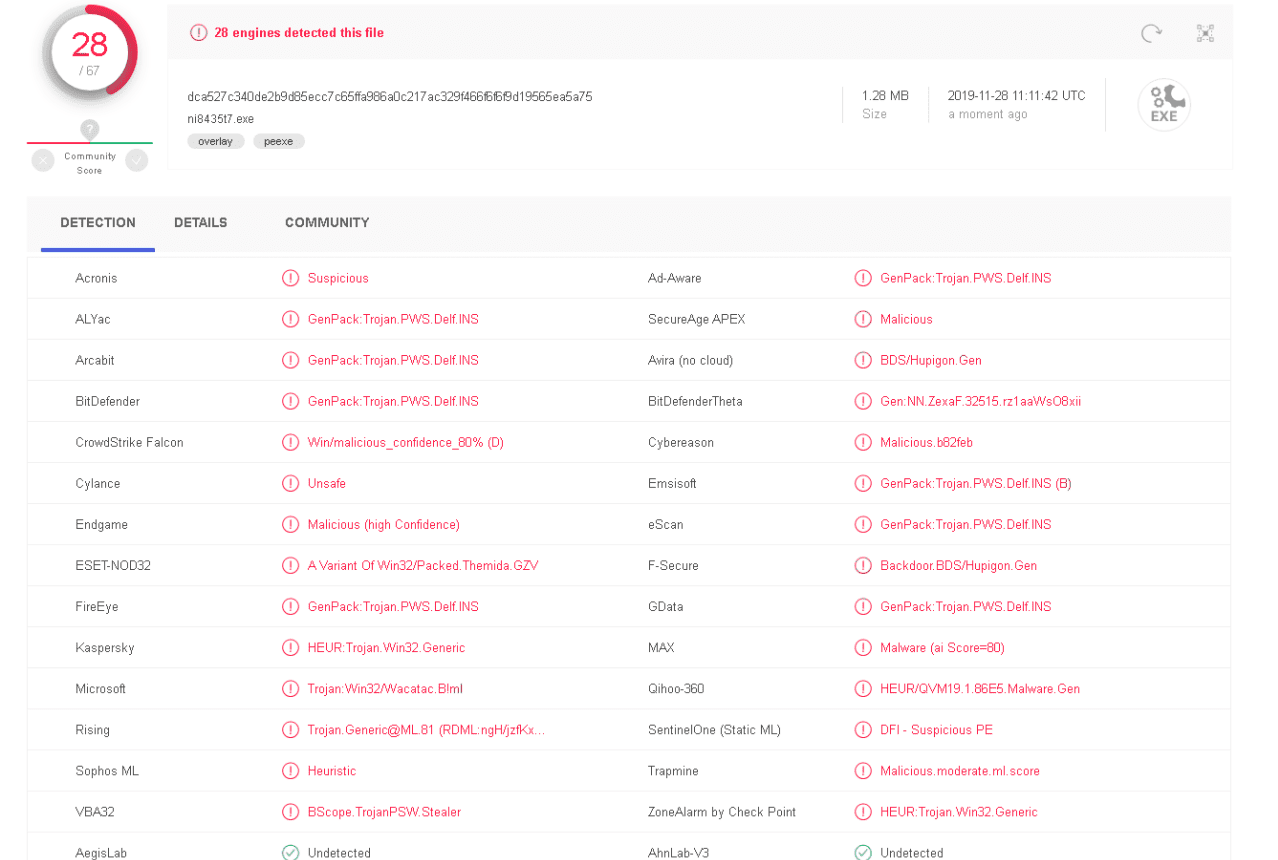Click the EXE file type icon
Viewport: 1278px width, 860px height.
[x=1164, y=105]
